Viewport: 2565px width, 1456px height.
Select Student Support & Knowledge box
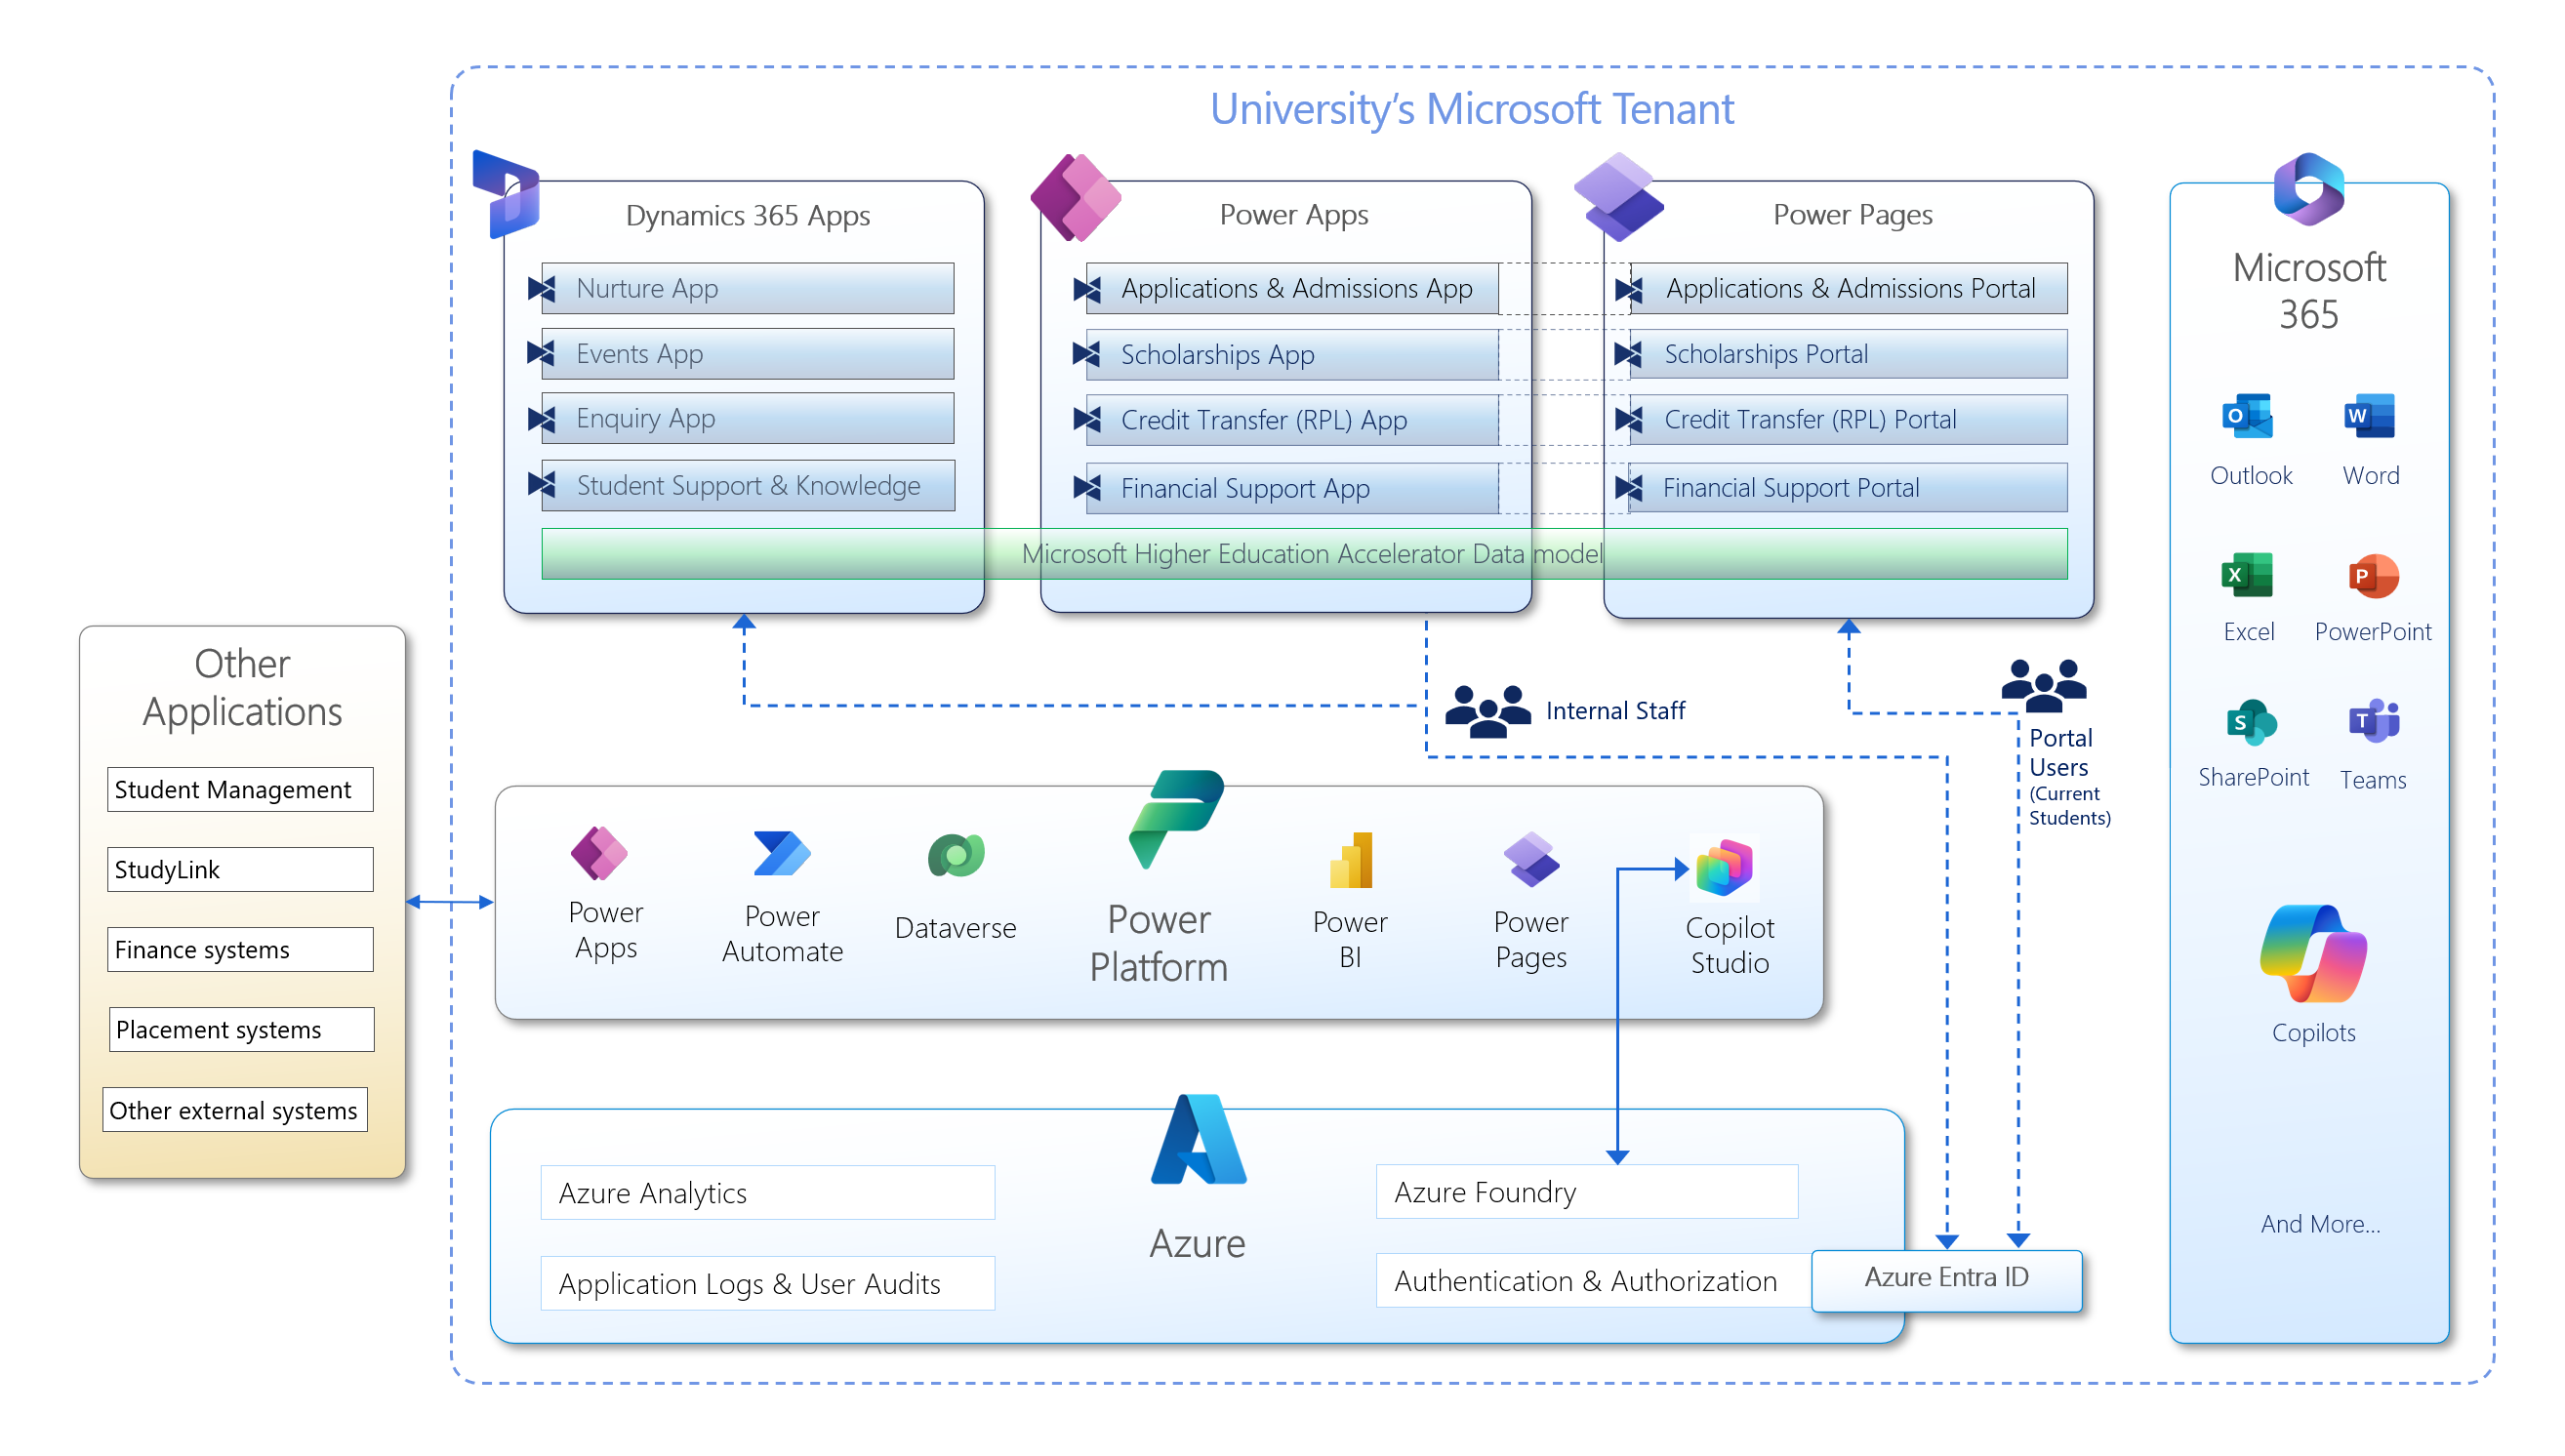(x=747, y=485)
